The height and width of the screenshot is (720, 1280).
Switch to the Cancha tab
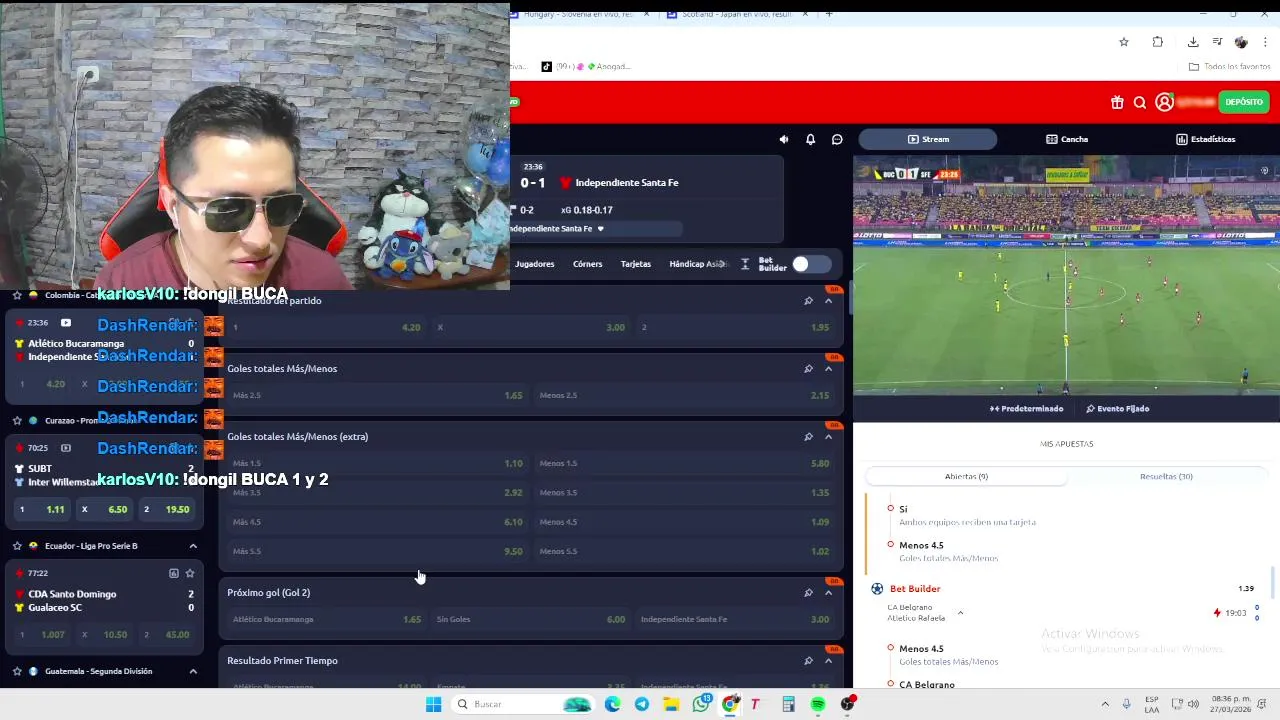[1067, 139]
